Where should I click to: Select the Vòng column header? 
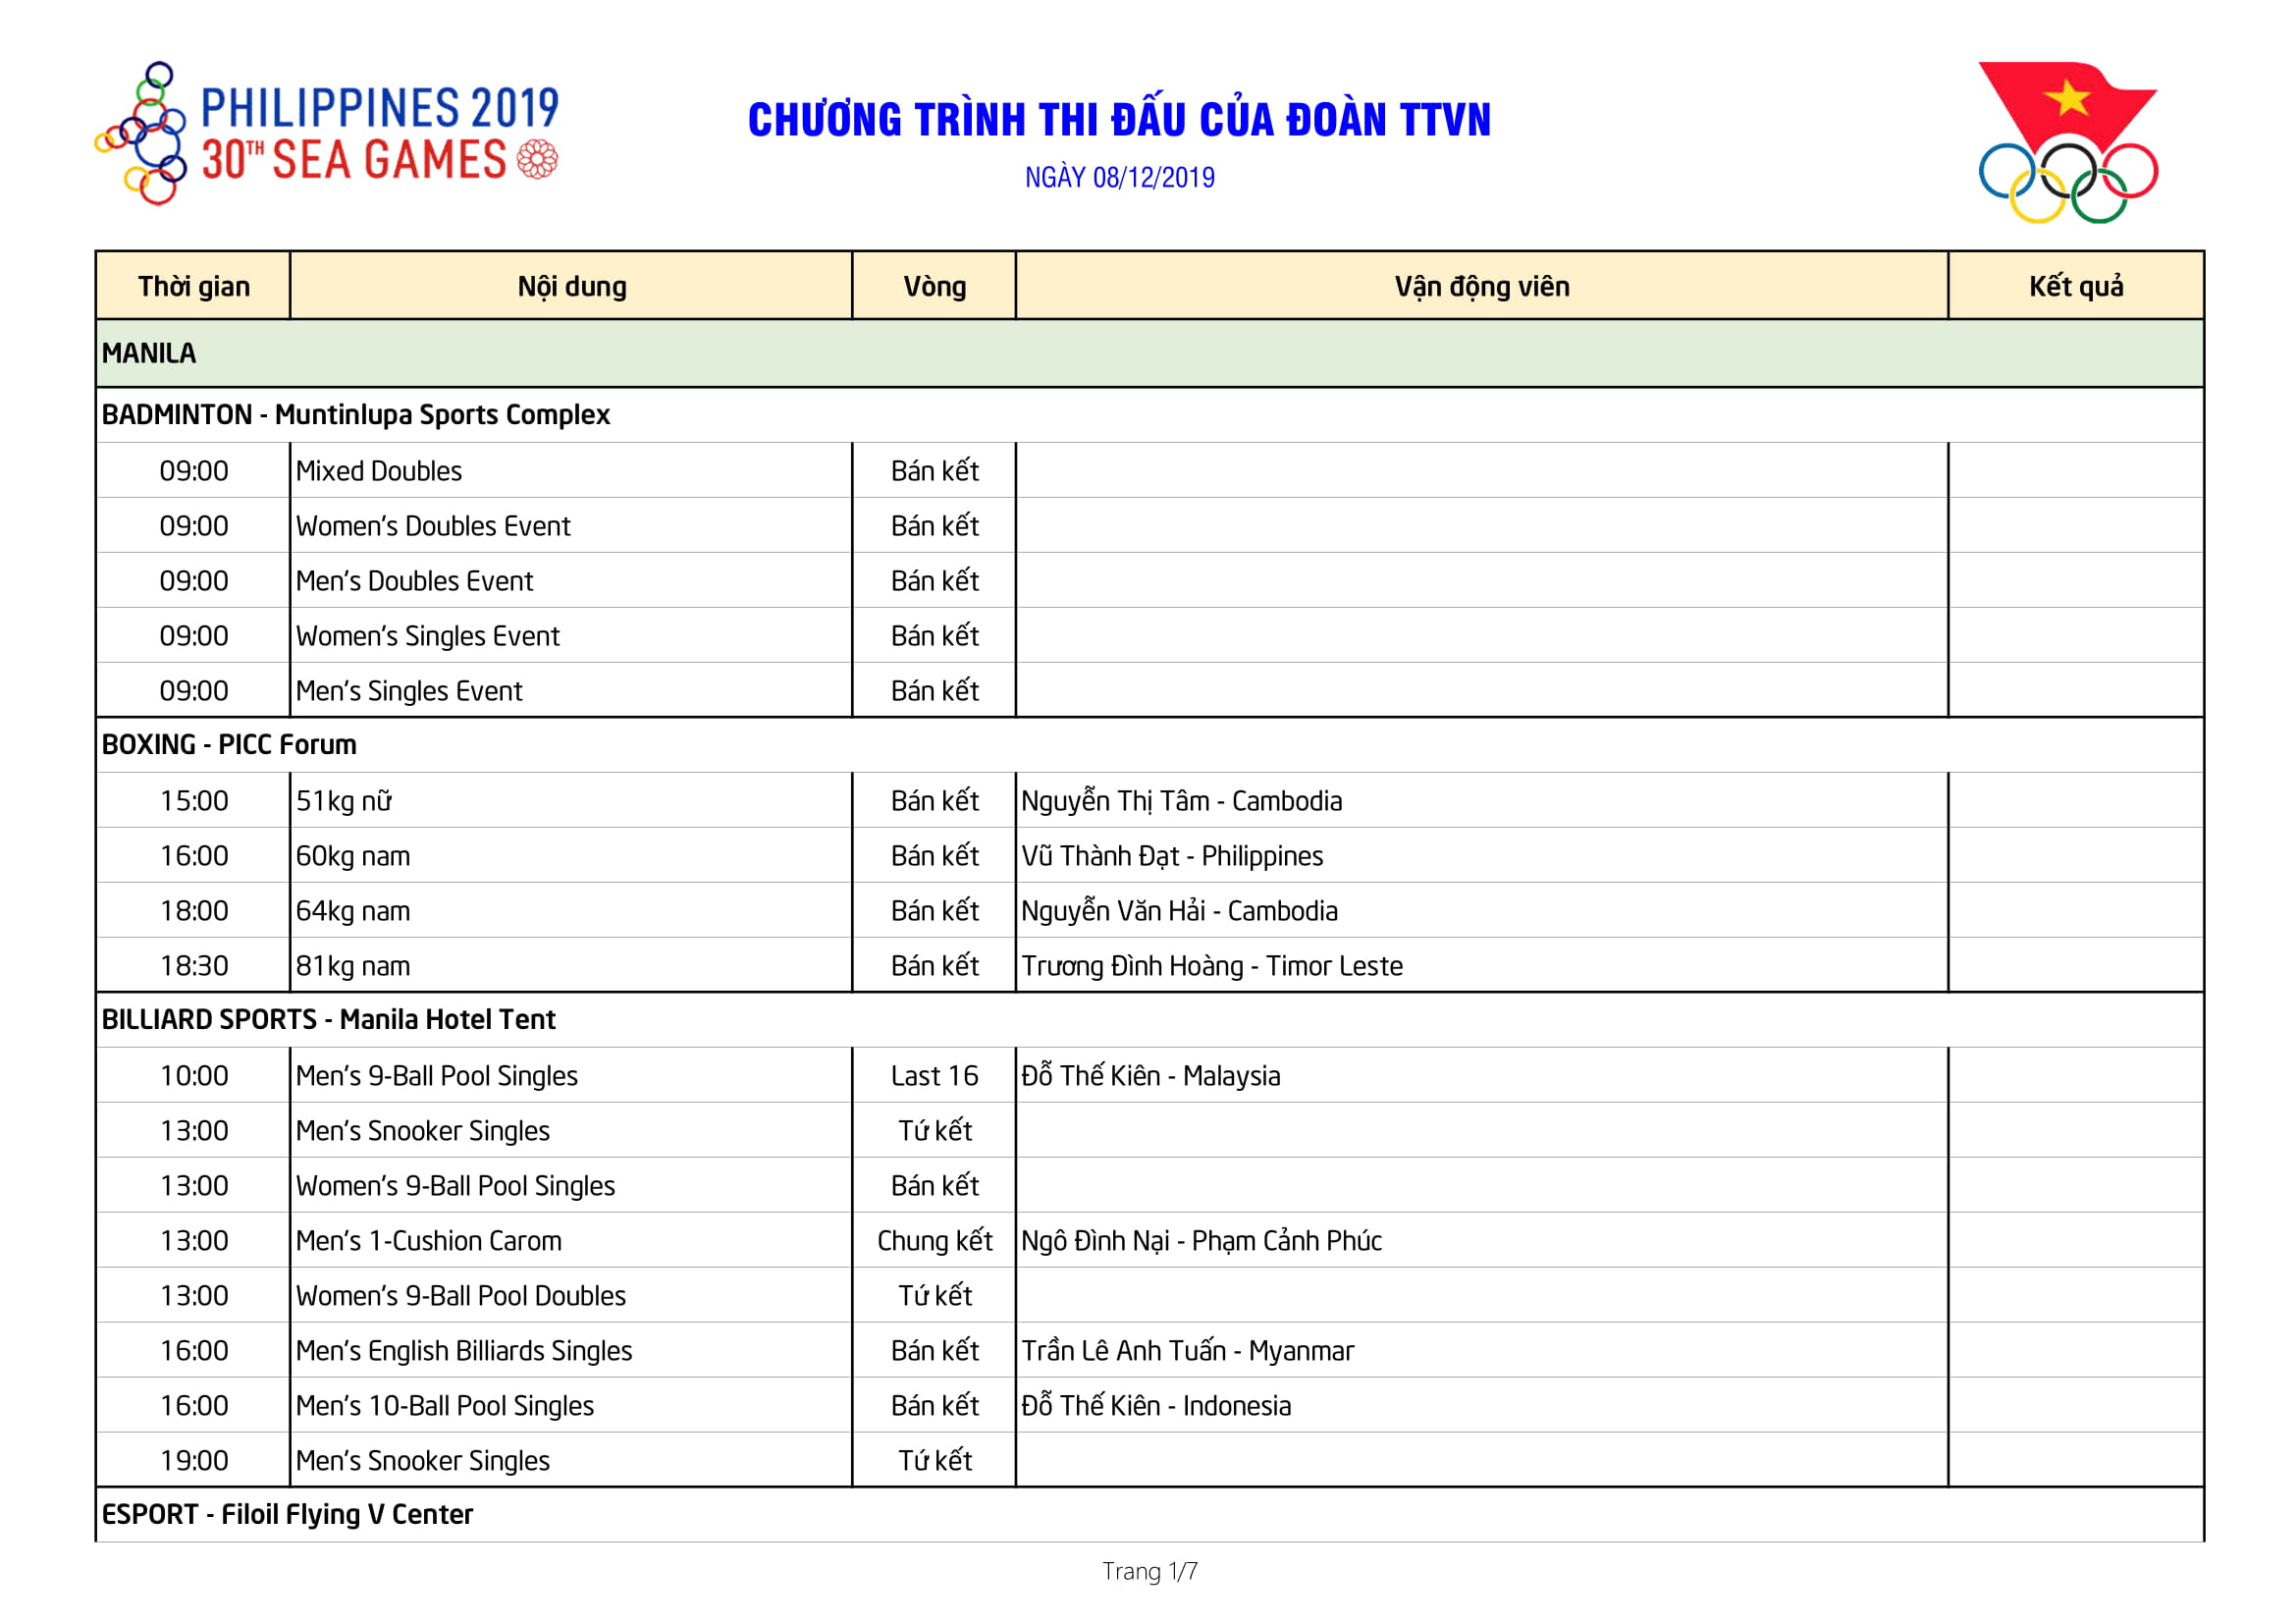pos(934,287)
